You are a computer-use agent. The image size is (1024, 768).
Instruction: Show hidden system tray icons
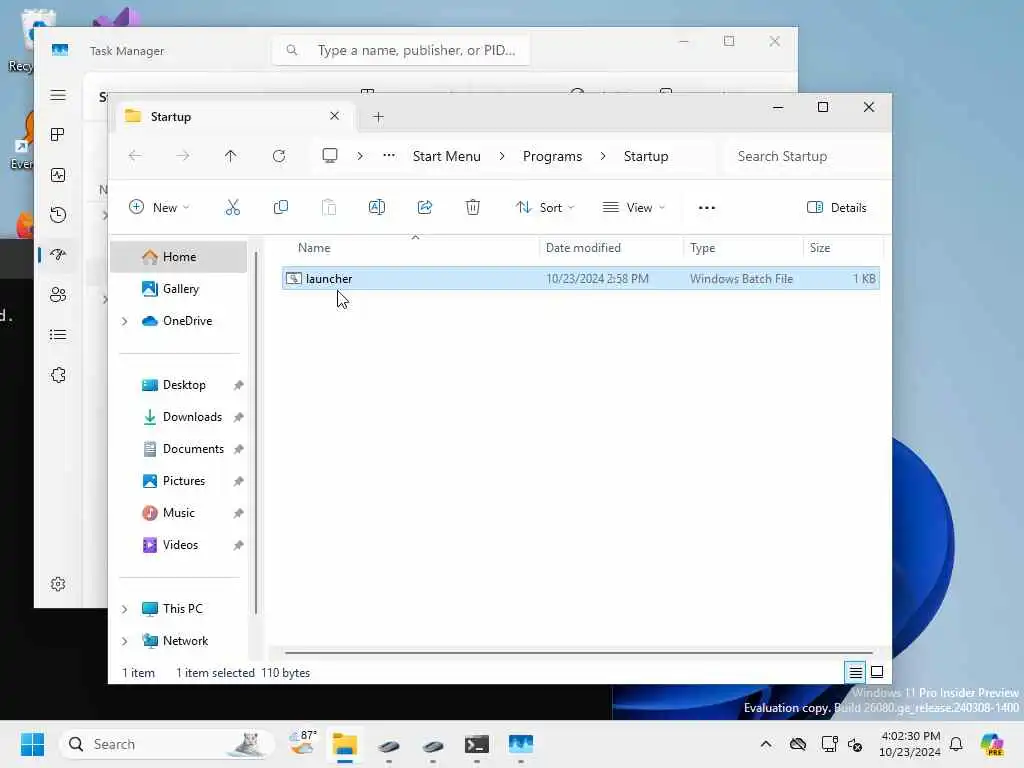(x=766, y=744)
